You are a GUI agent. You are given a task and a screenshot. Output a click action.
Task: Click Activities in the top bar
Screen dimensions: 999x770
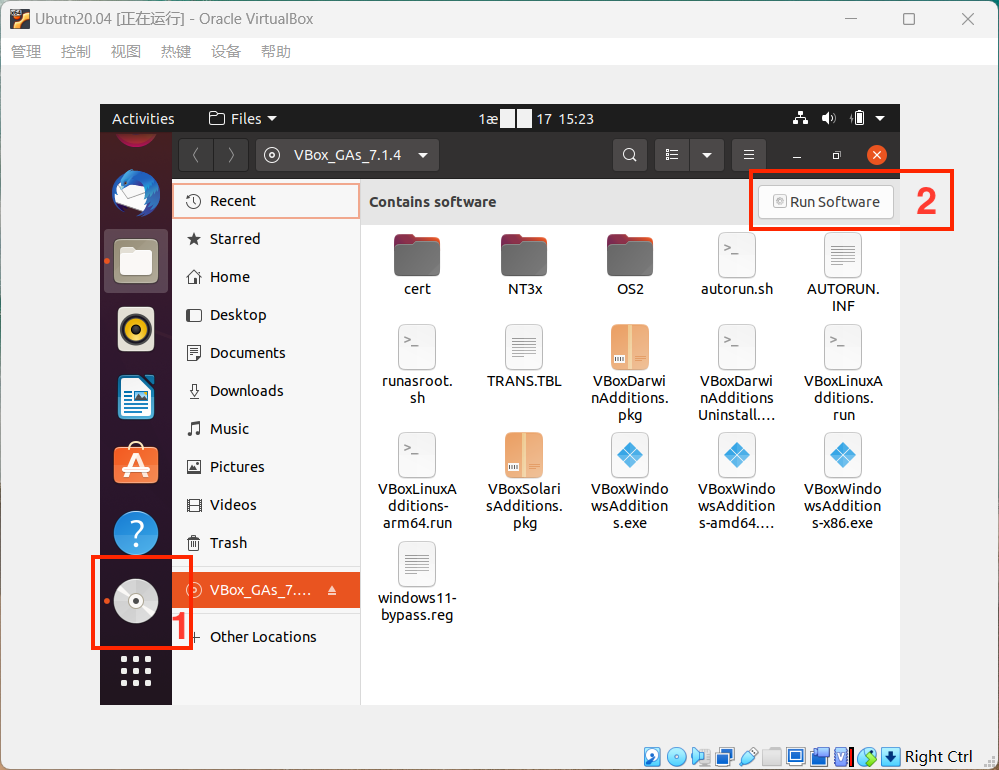pyautogui.click(x=143, y=118)
